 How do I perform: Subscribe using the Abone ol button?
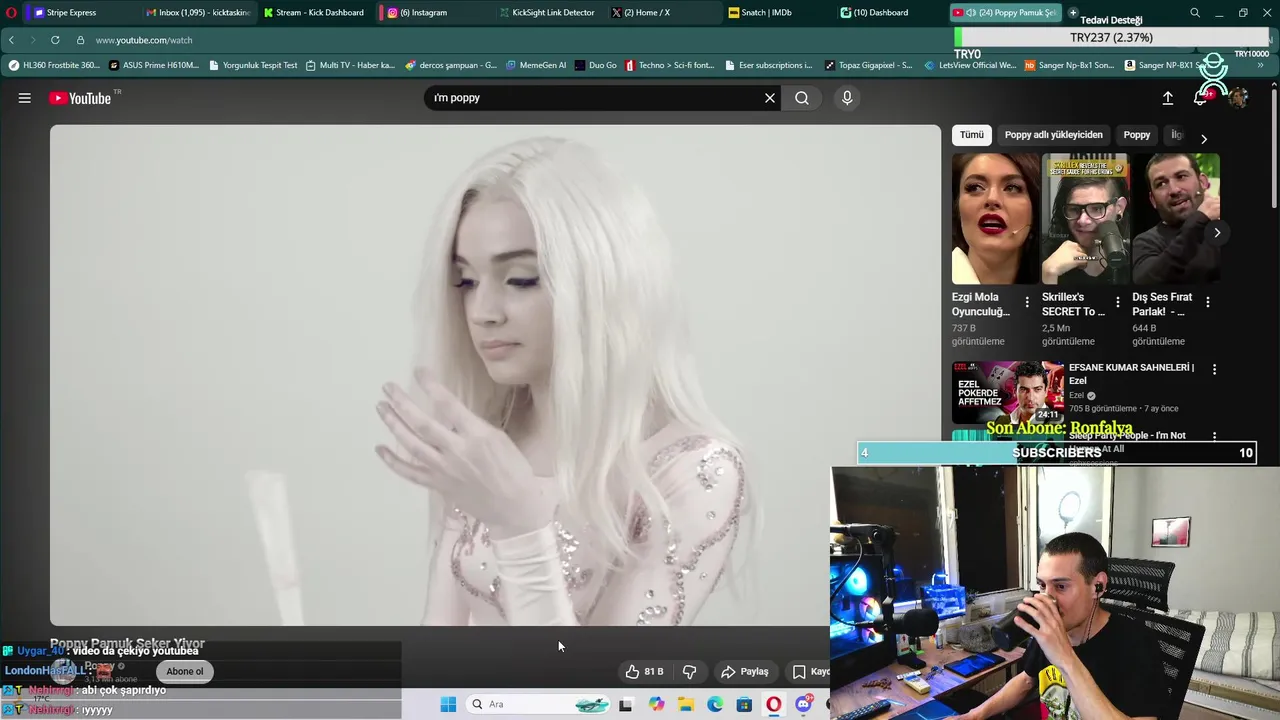185,672
